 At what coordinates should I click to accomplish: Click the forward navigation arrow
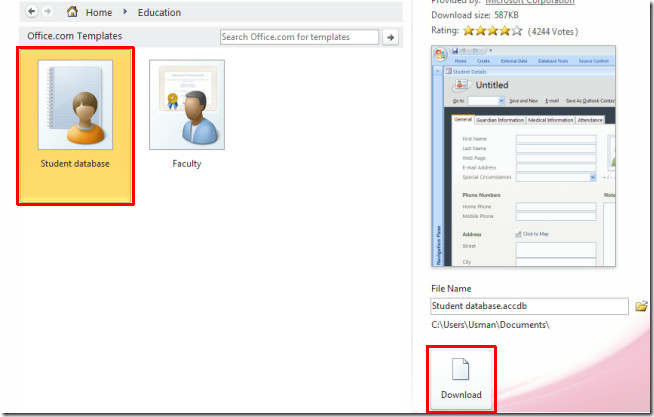48,11
